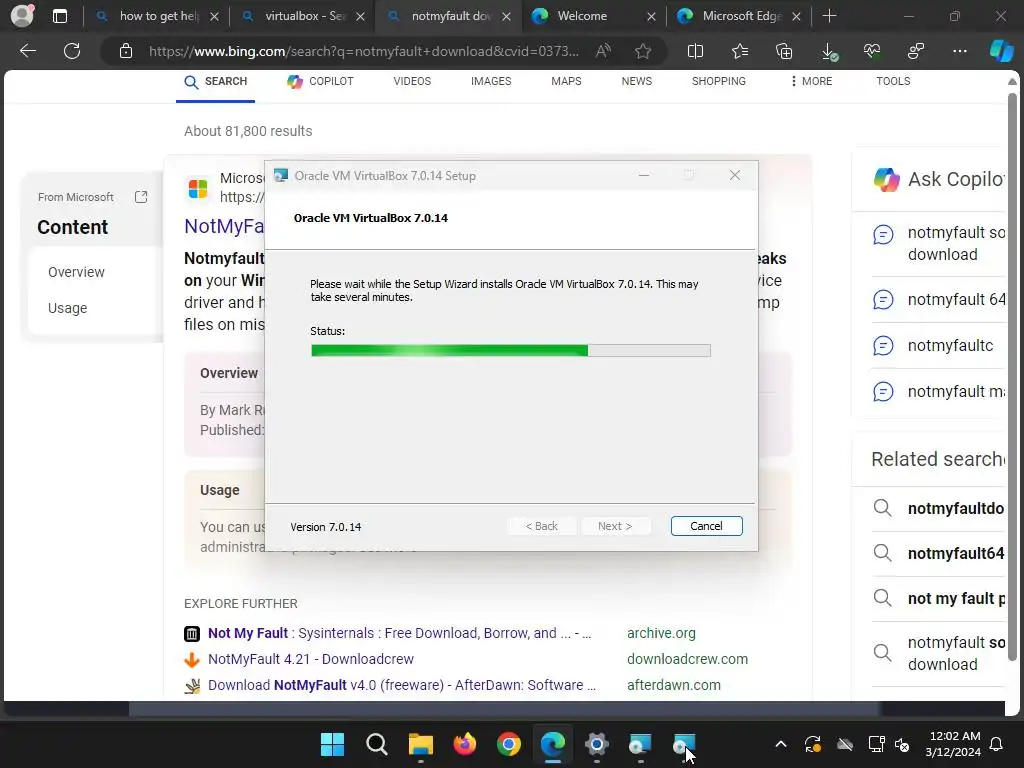1024x768 pixels.
Task: Launch Firefox from the taskbar
Action: 465,744
